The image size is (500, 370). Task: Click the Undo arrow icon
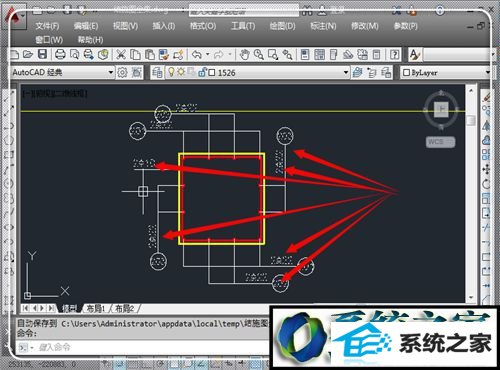pos(197,54)
